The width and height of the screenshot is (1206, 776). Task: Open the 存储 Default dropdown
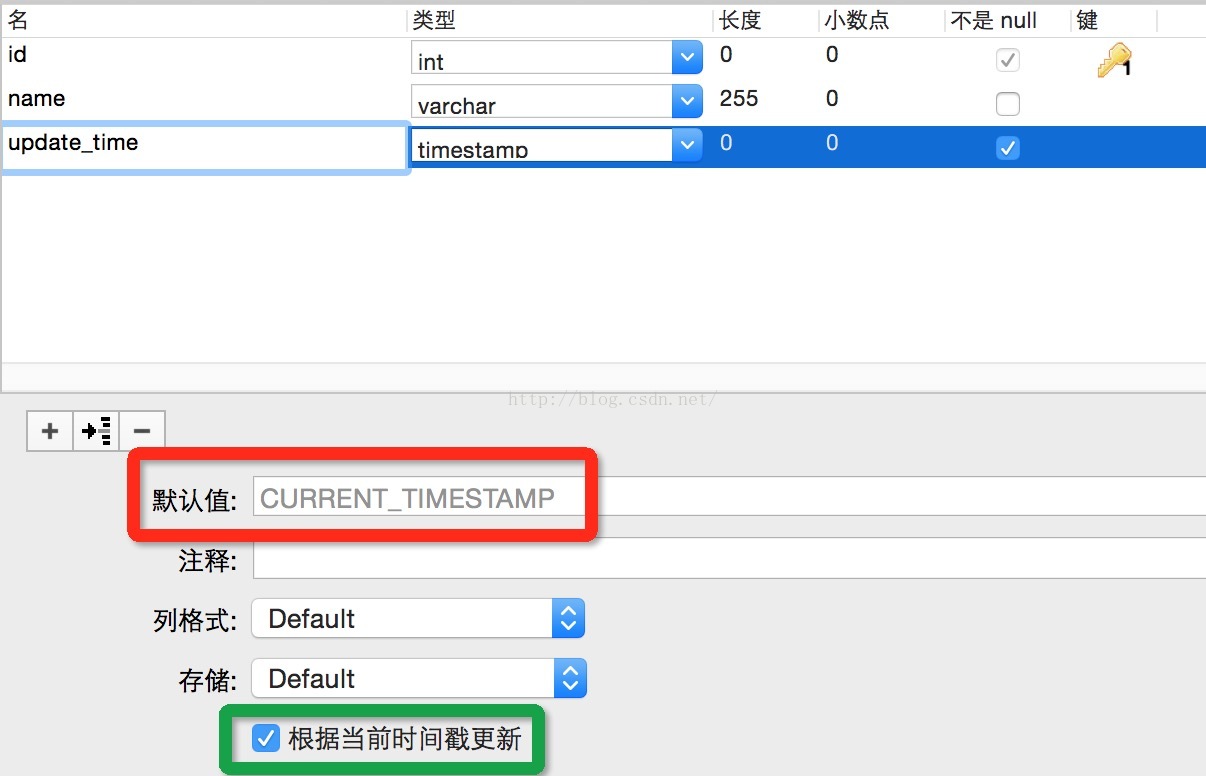pyautogui.click(x=418, y=679)
